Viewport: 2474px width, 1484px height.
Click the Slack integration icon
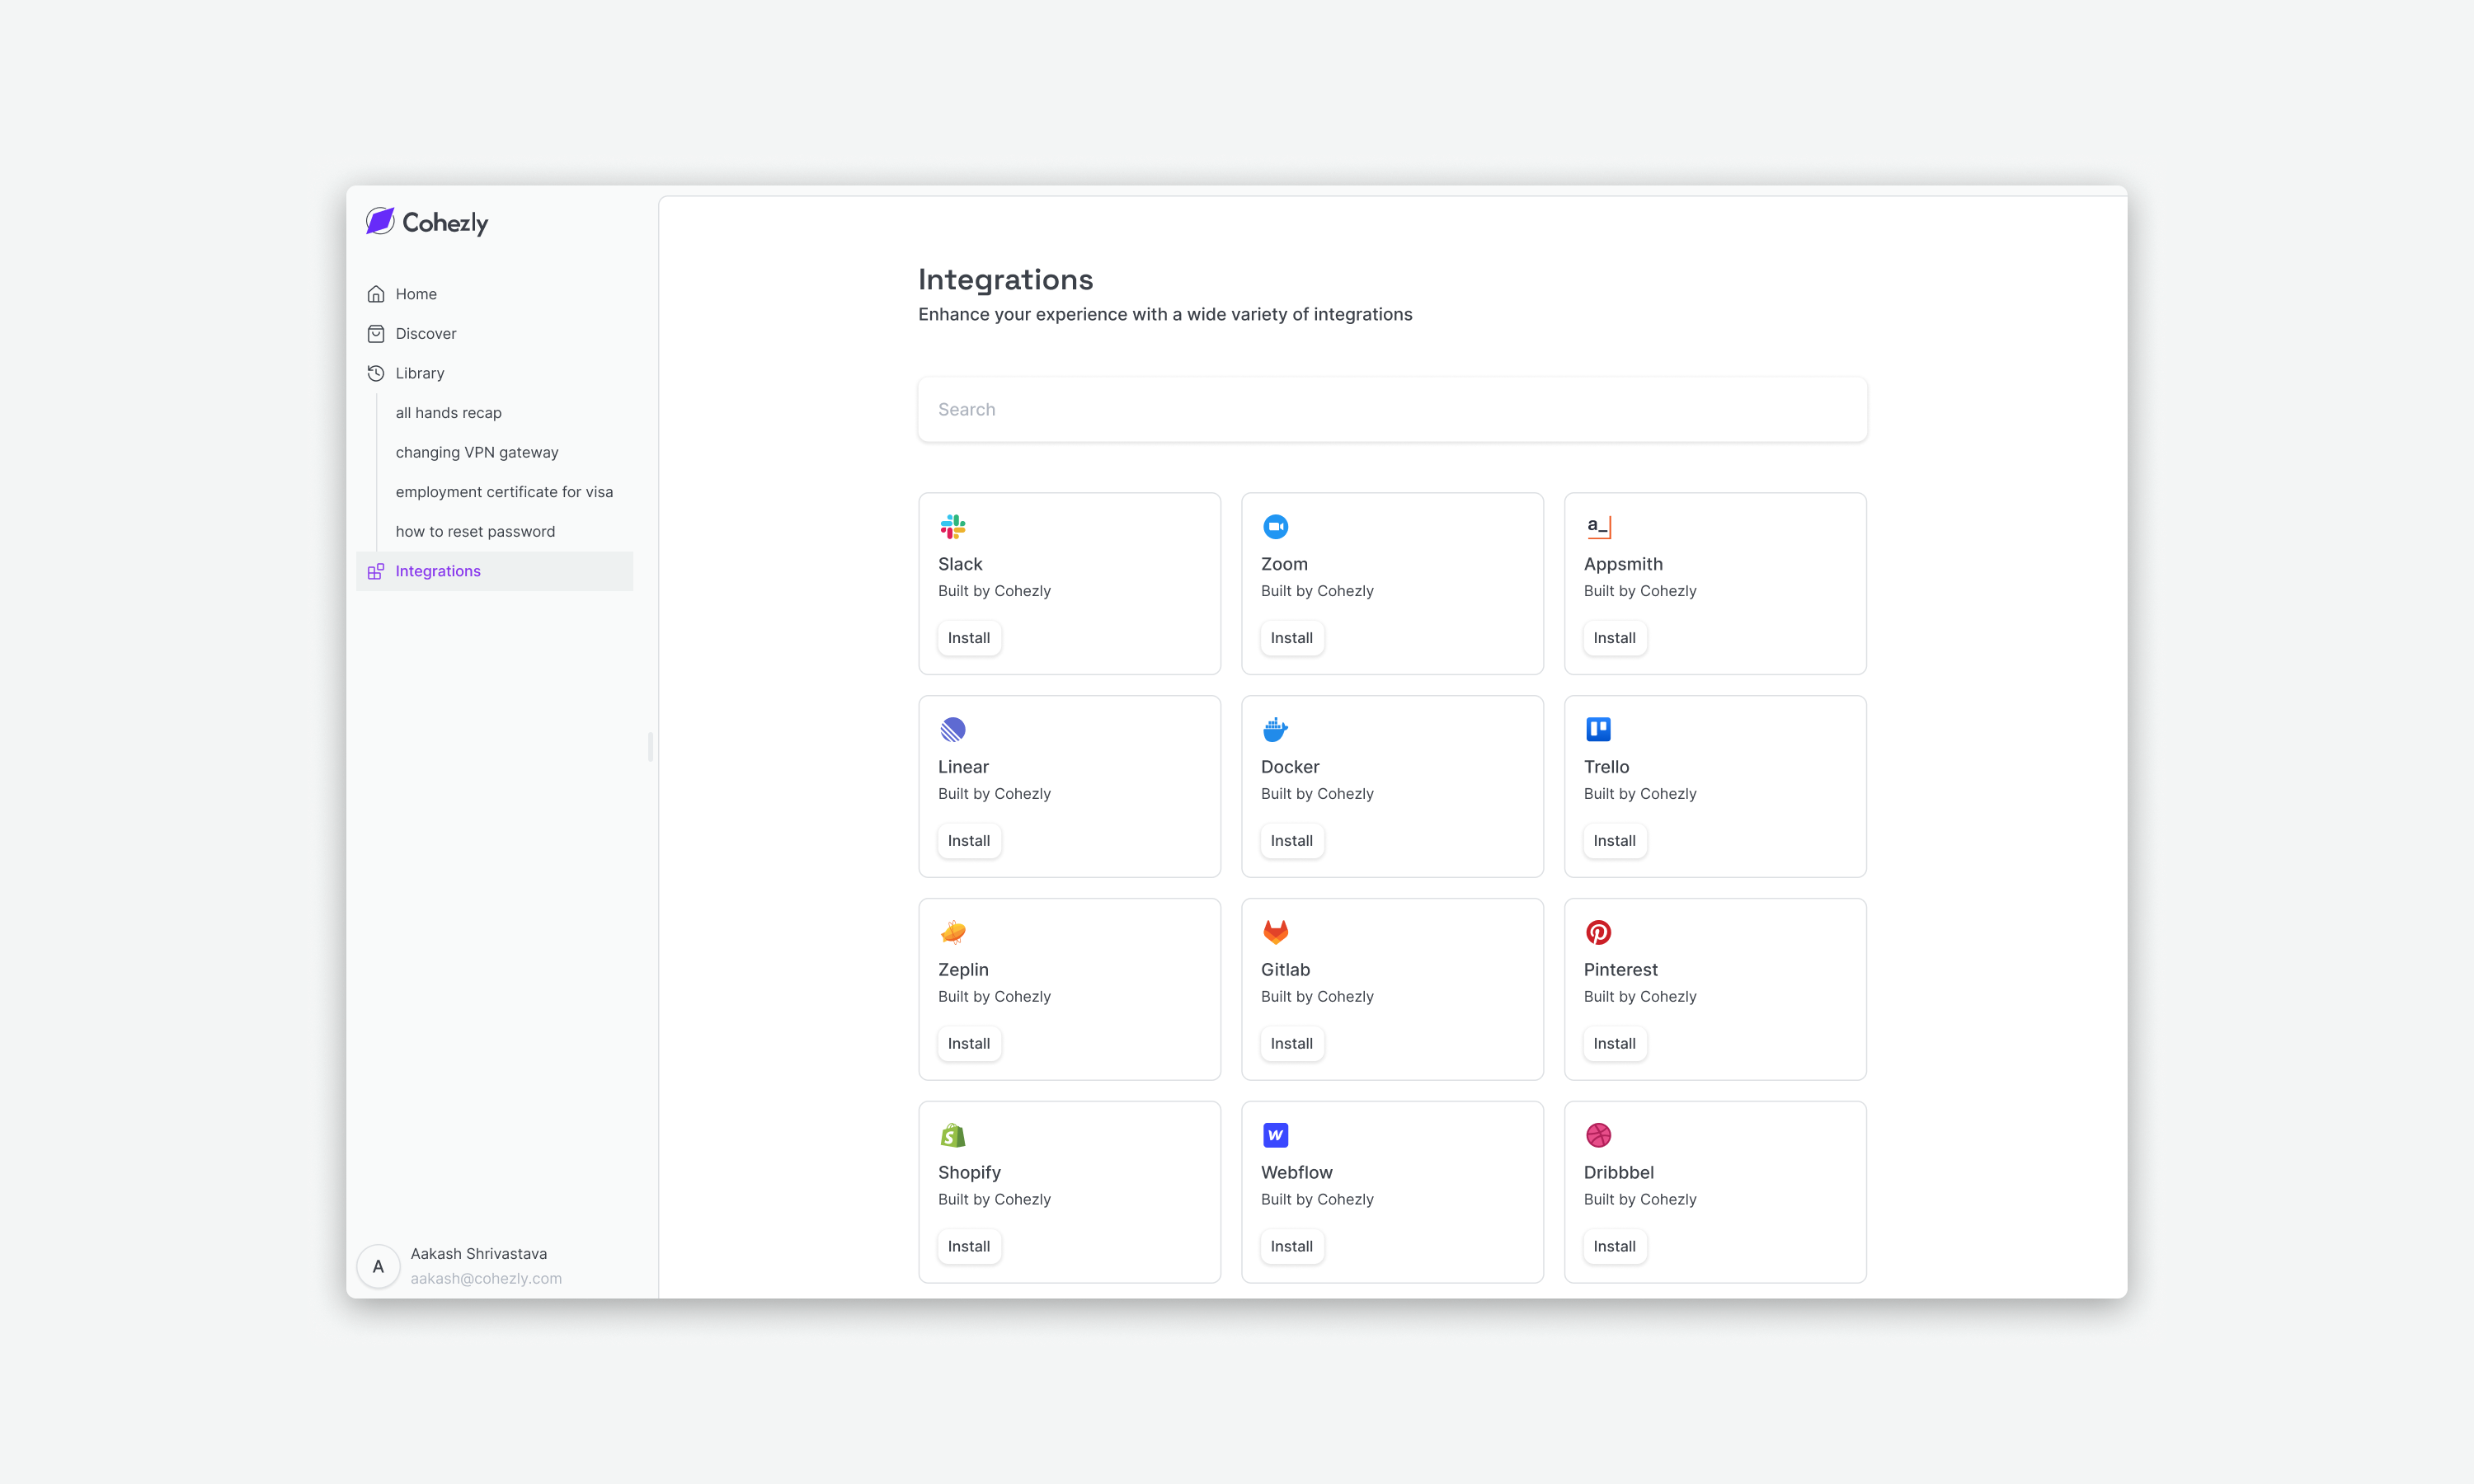tap(953, 527)
